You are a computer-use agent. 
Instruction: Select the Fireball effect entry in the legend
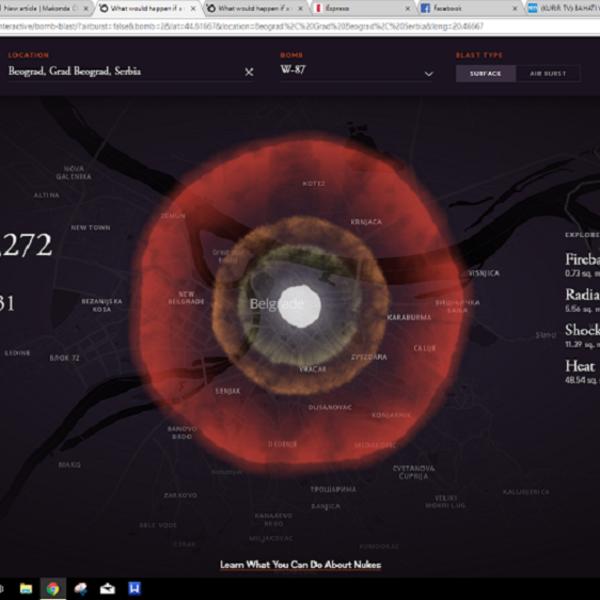click(582, 260)
